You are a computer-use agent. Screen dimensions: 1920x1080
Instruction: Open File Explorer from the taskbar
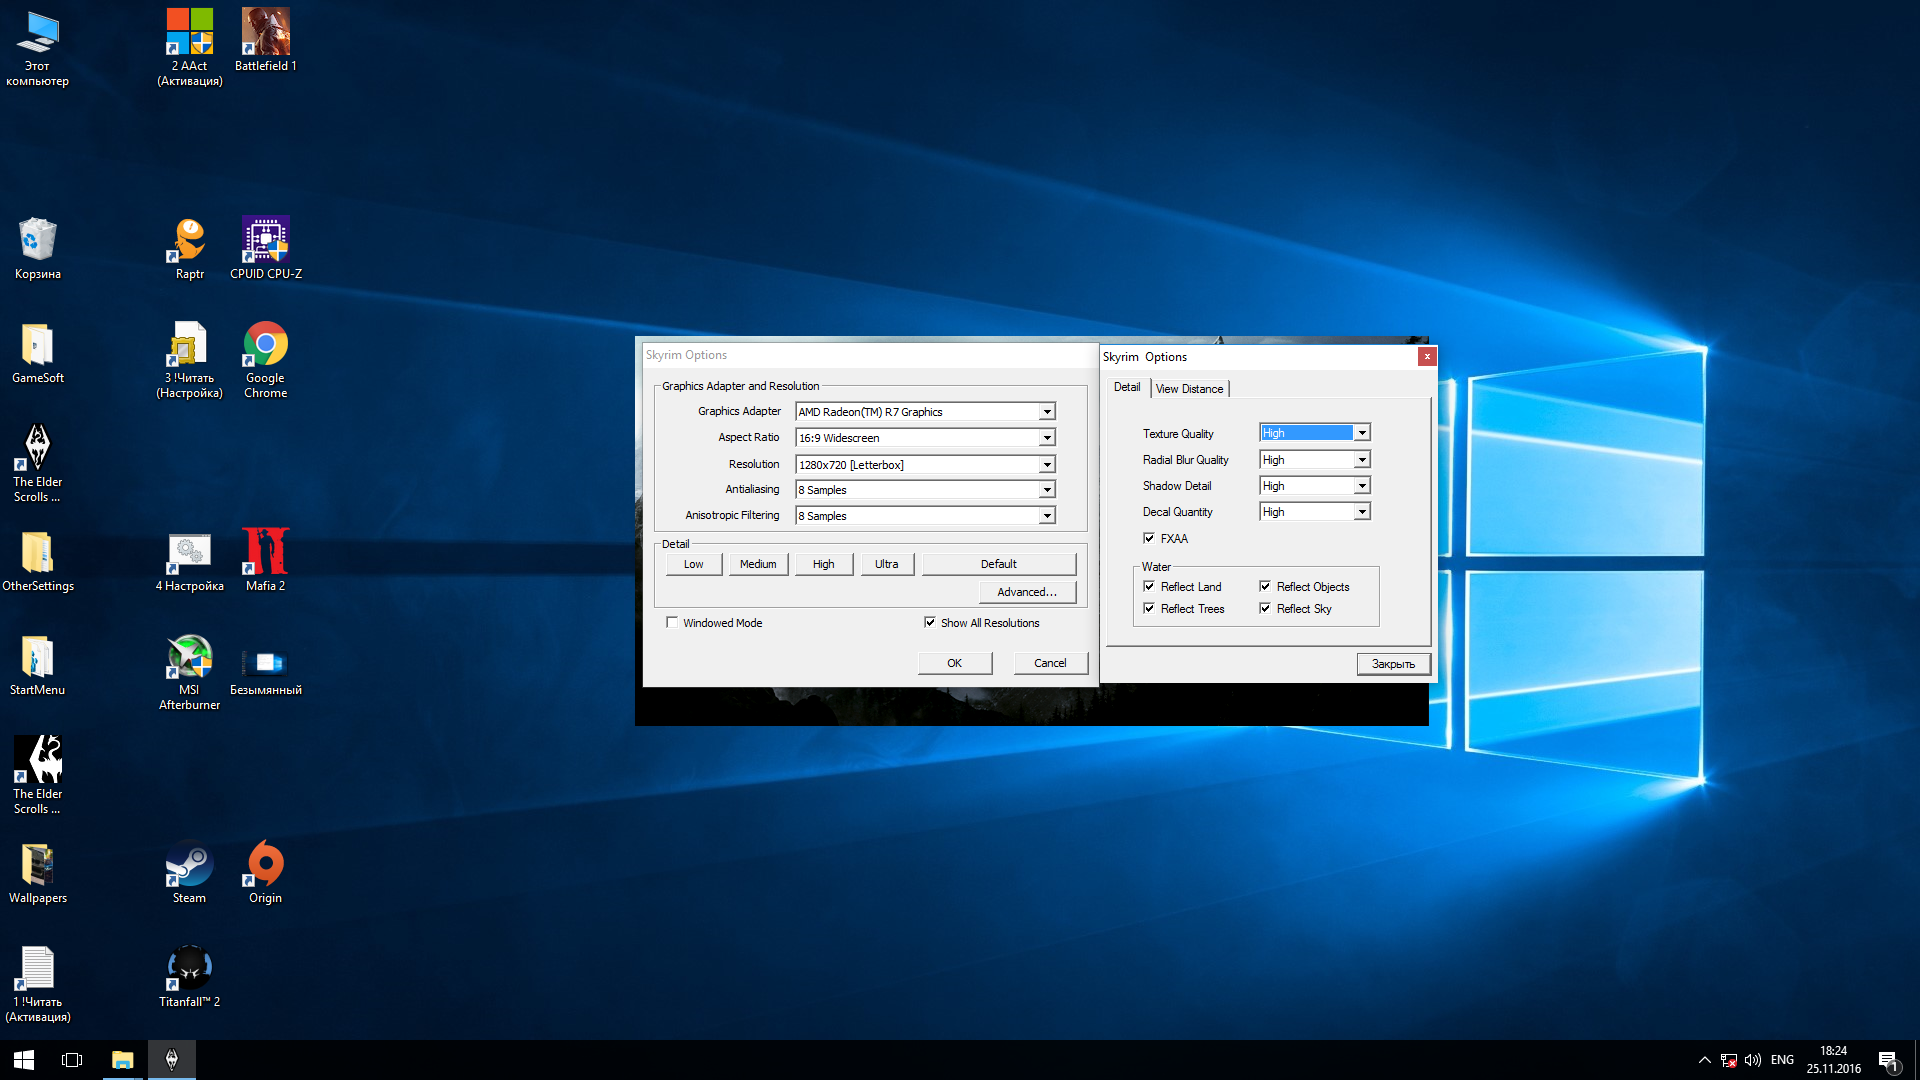(122, 1059)
